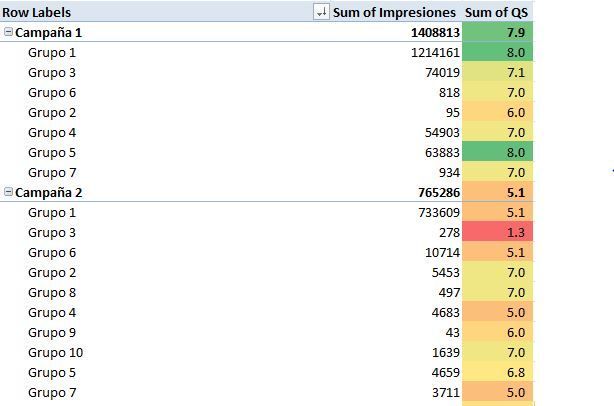Select impressions cell 4659
Screen dimensions: 614x406
tap(446, 372)
